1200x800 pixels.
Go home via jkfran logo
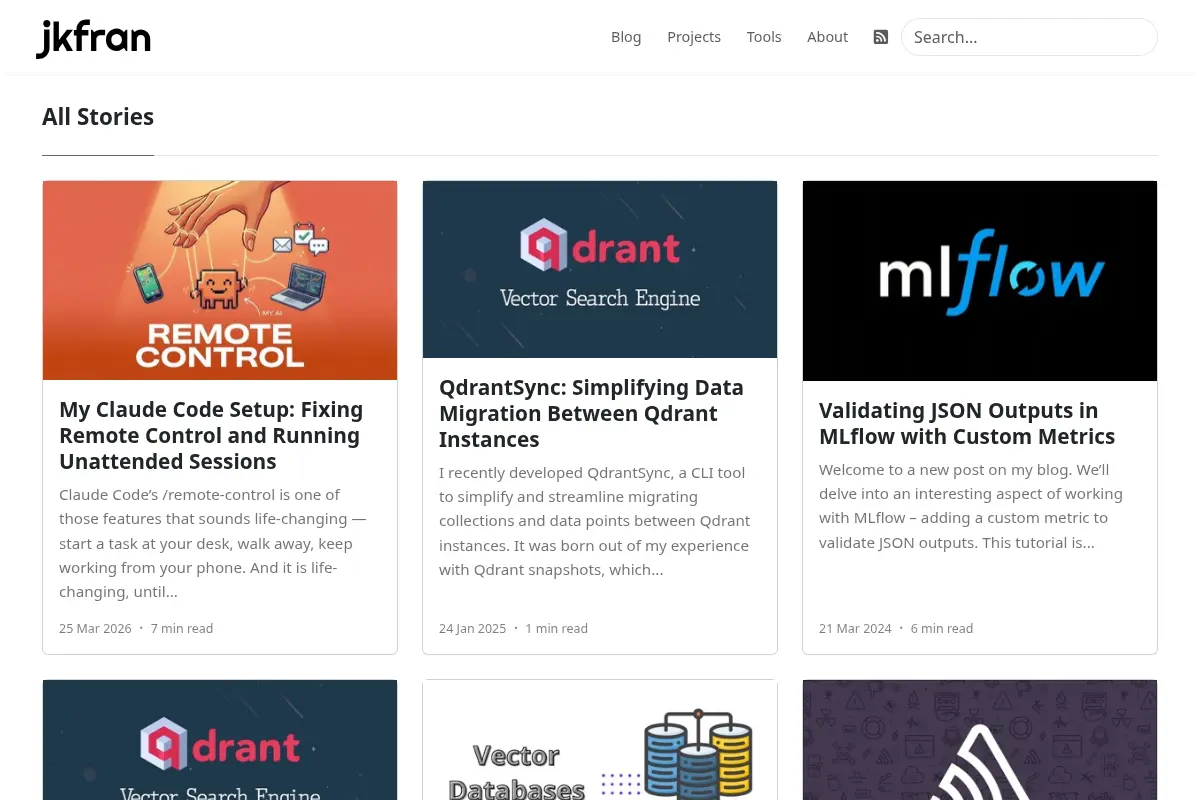click(x=93, y=39)
